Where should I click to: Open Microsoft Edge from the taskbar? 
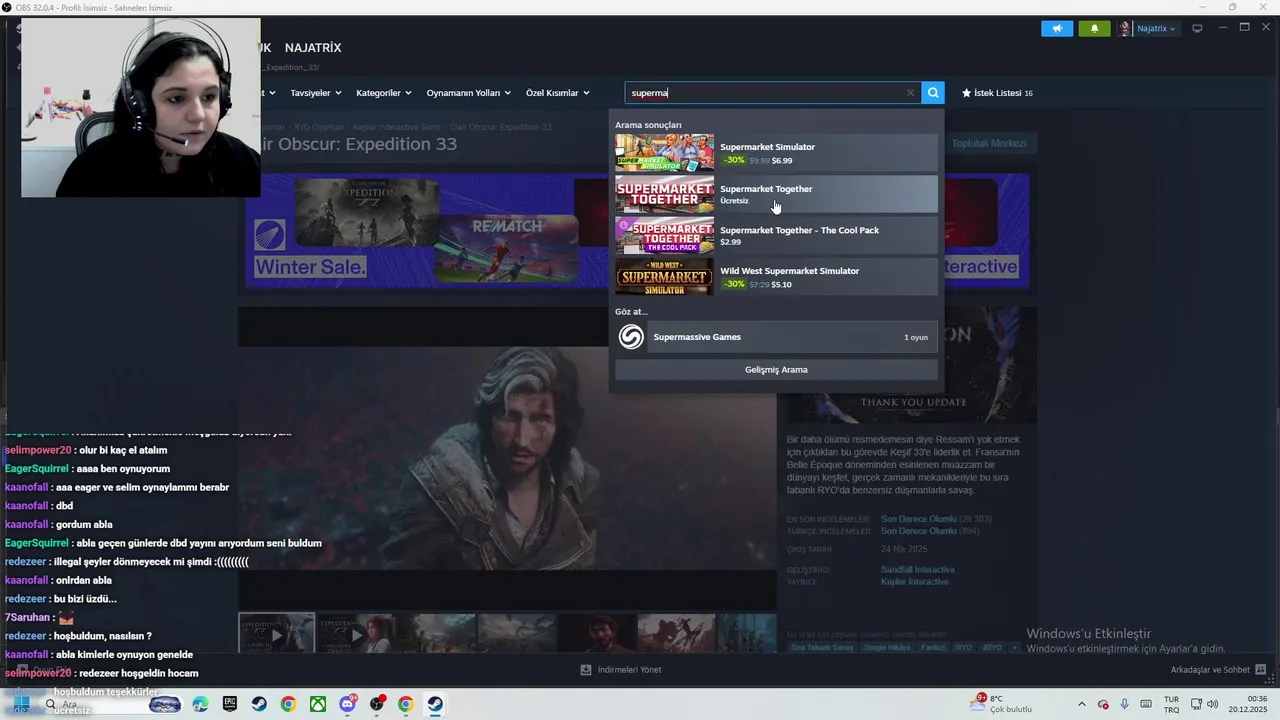point(200,704)
